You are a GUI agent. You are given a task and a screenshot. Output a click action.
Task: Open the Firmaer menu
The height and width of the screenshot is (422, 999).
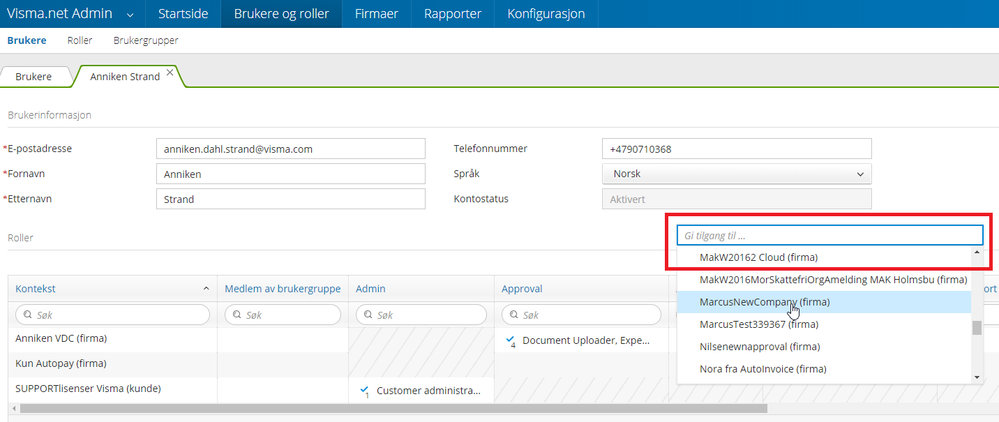tap(377, 13)
